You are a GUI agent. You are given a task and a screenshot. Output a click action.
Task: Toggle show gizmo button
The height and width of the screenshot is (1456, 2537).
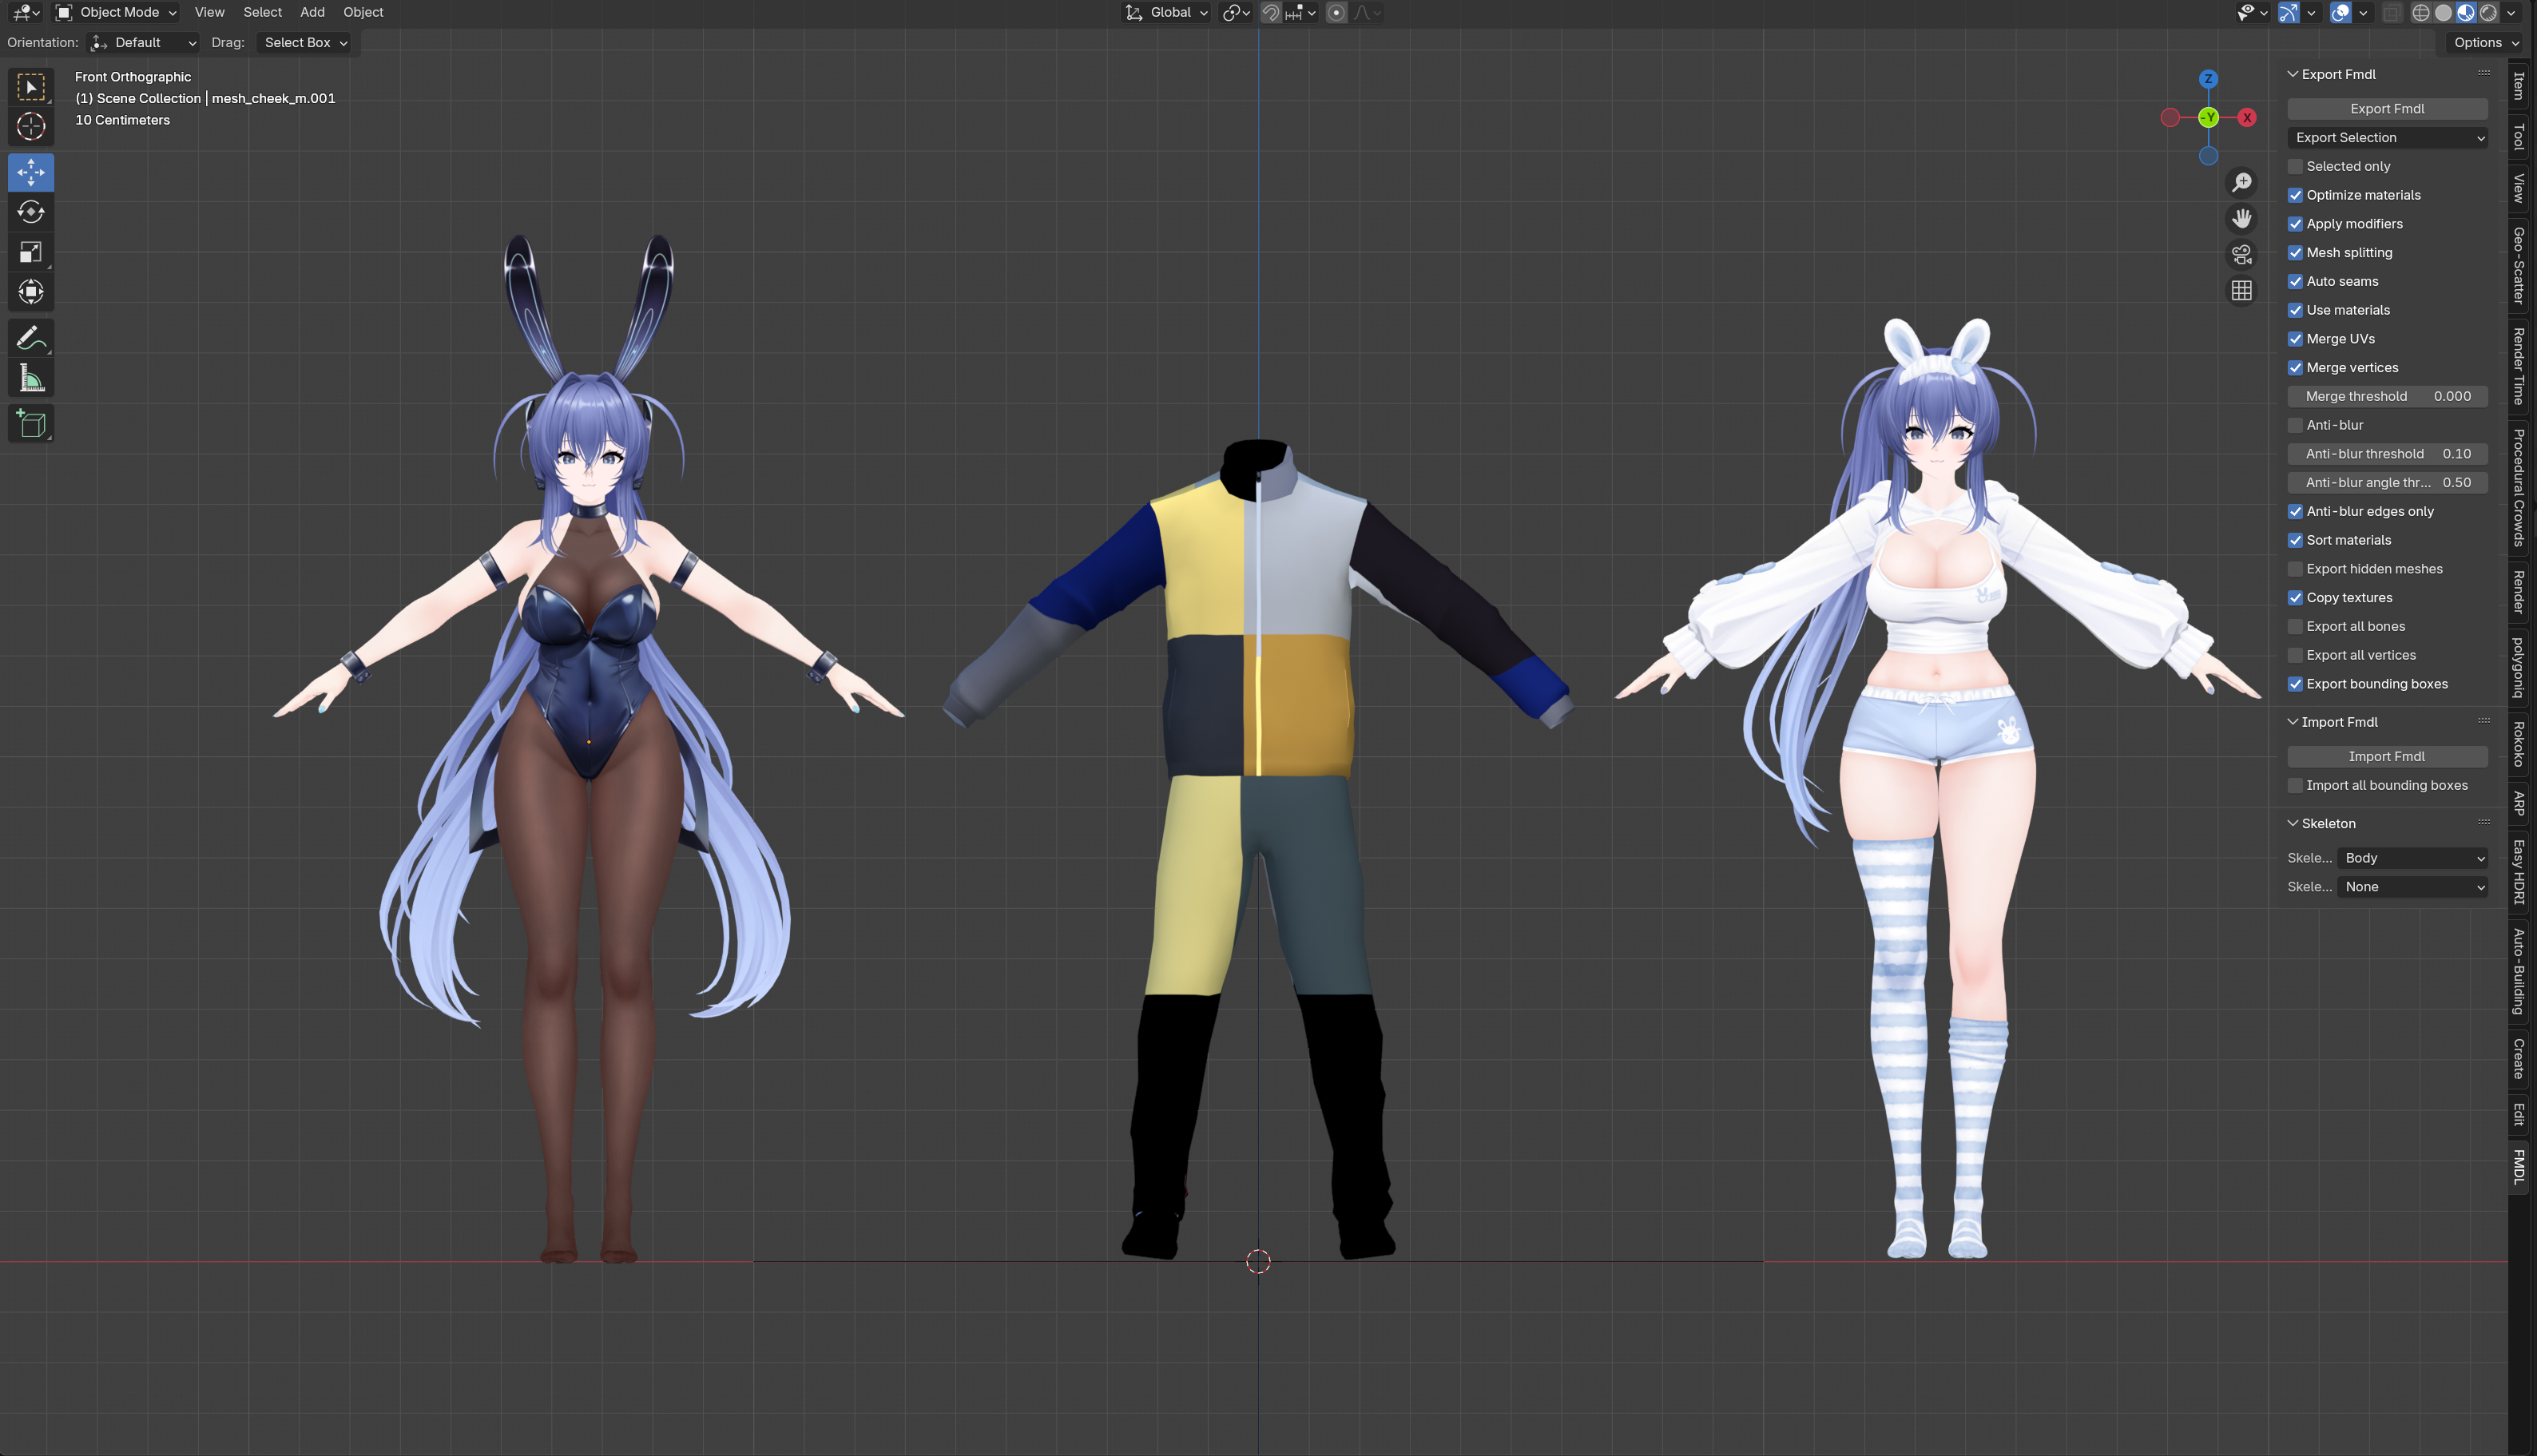click(x=2288, y=13)
